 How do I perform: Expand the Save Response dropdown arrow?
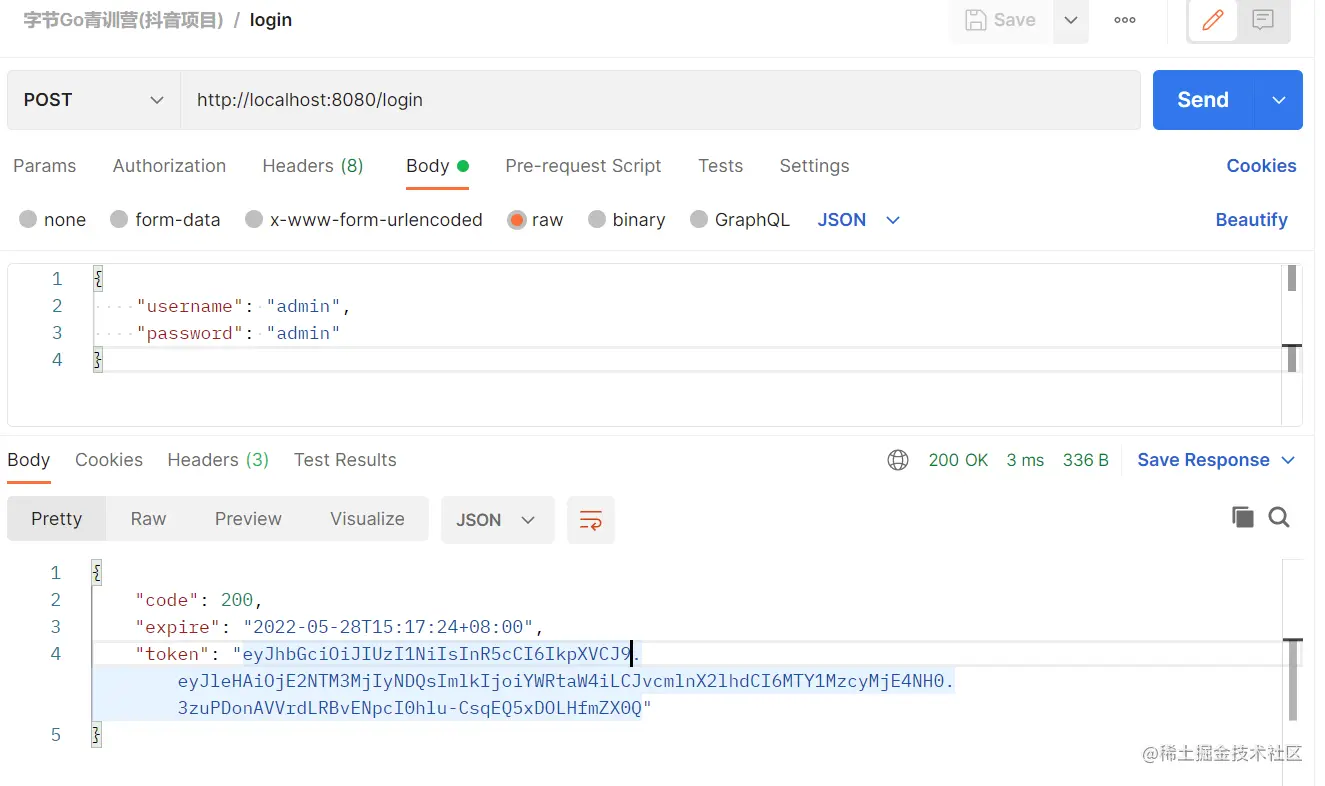[x=1287, y=460]
